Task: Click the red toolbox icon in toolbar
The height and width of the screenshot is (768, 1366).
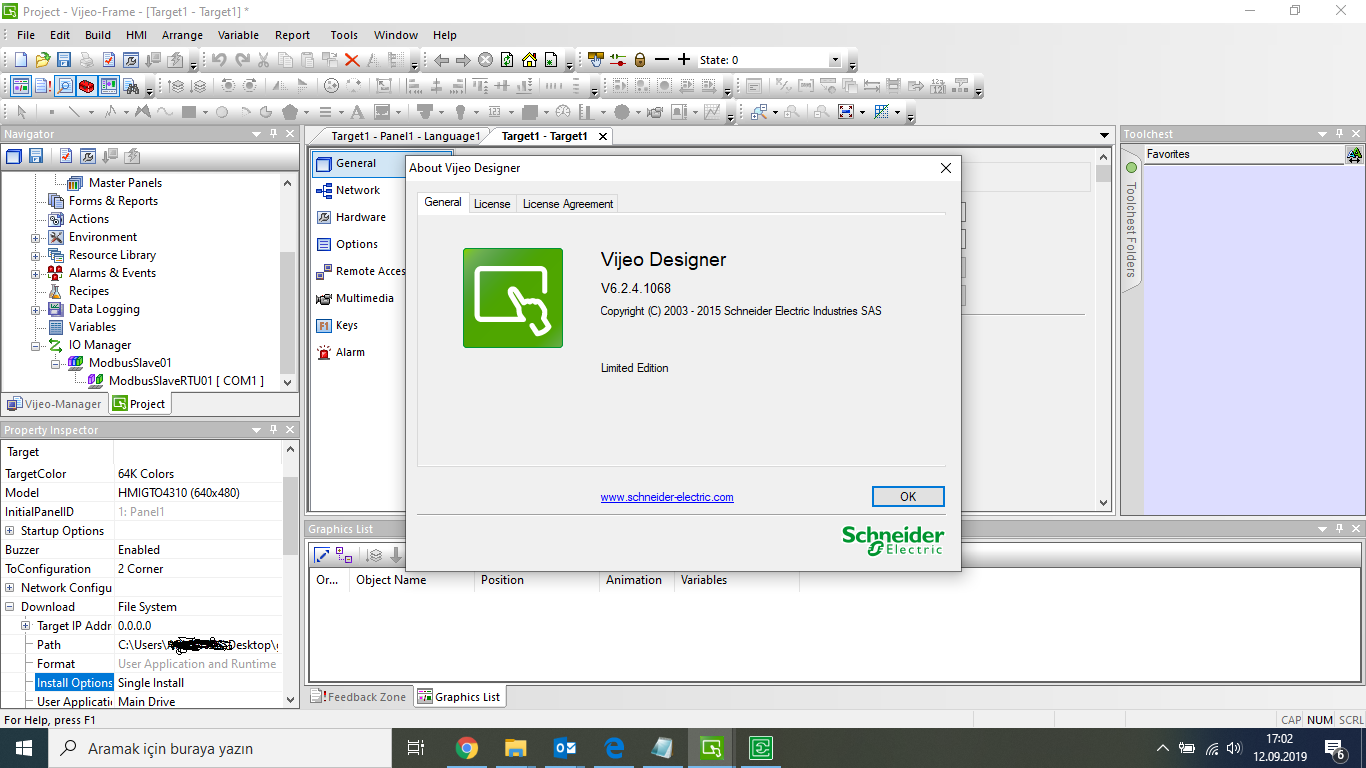Action: tap(87, 86)
